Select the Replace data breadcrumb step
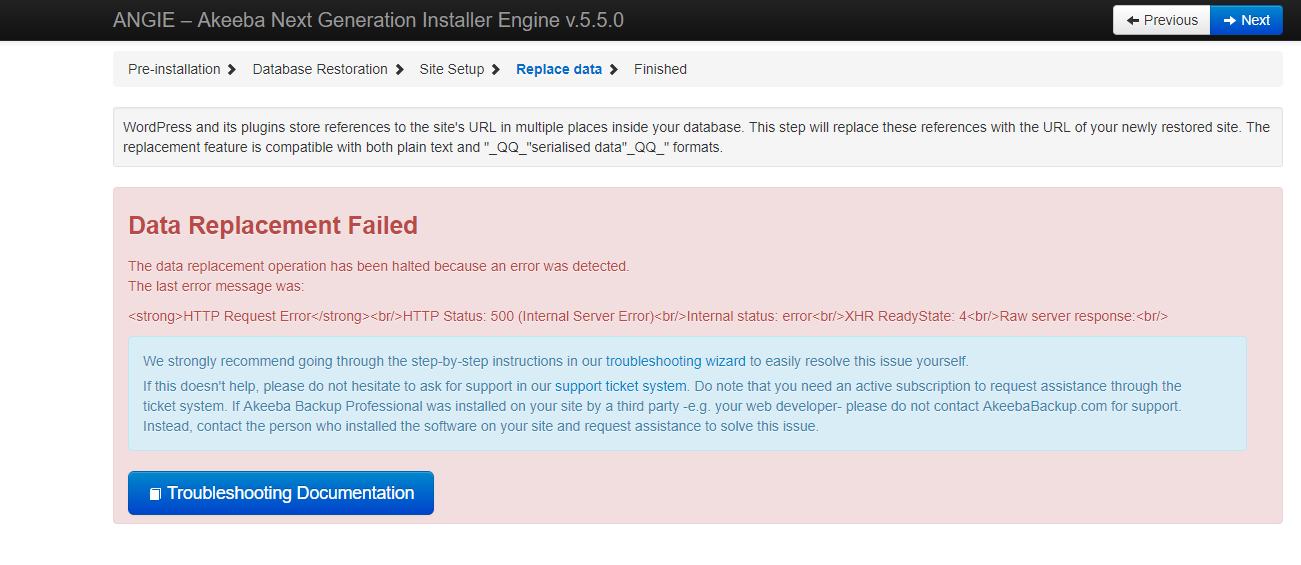The width and height of the screenshot is (1301, 565). tap(559, 69)
